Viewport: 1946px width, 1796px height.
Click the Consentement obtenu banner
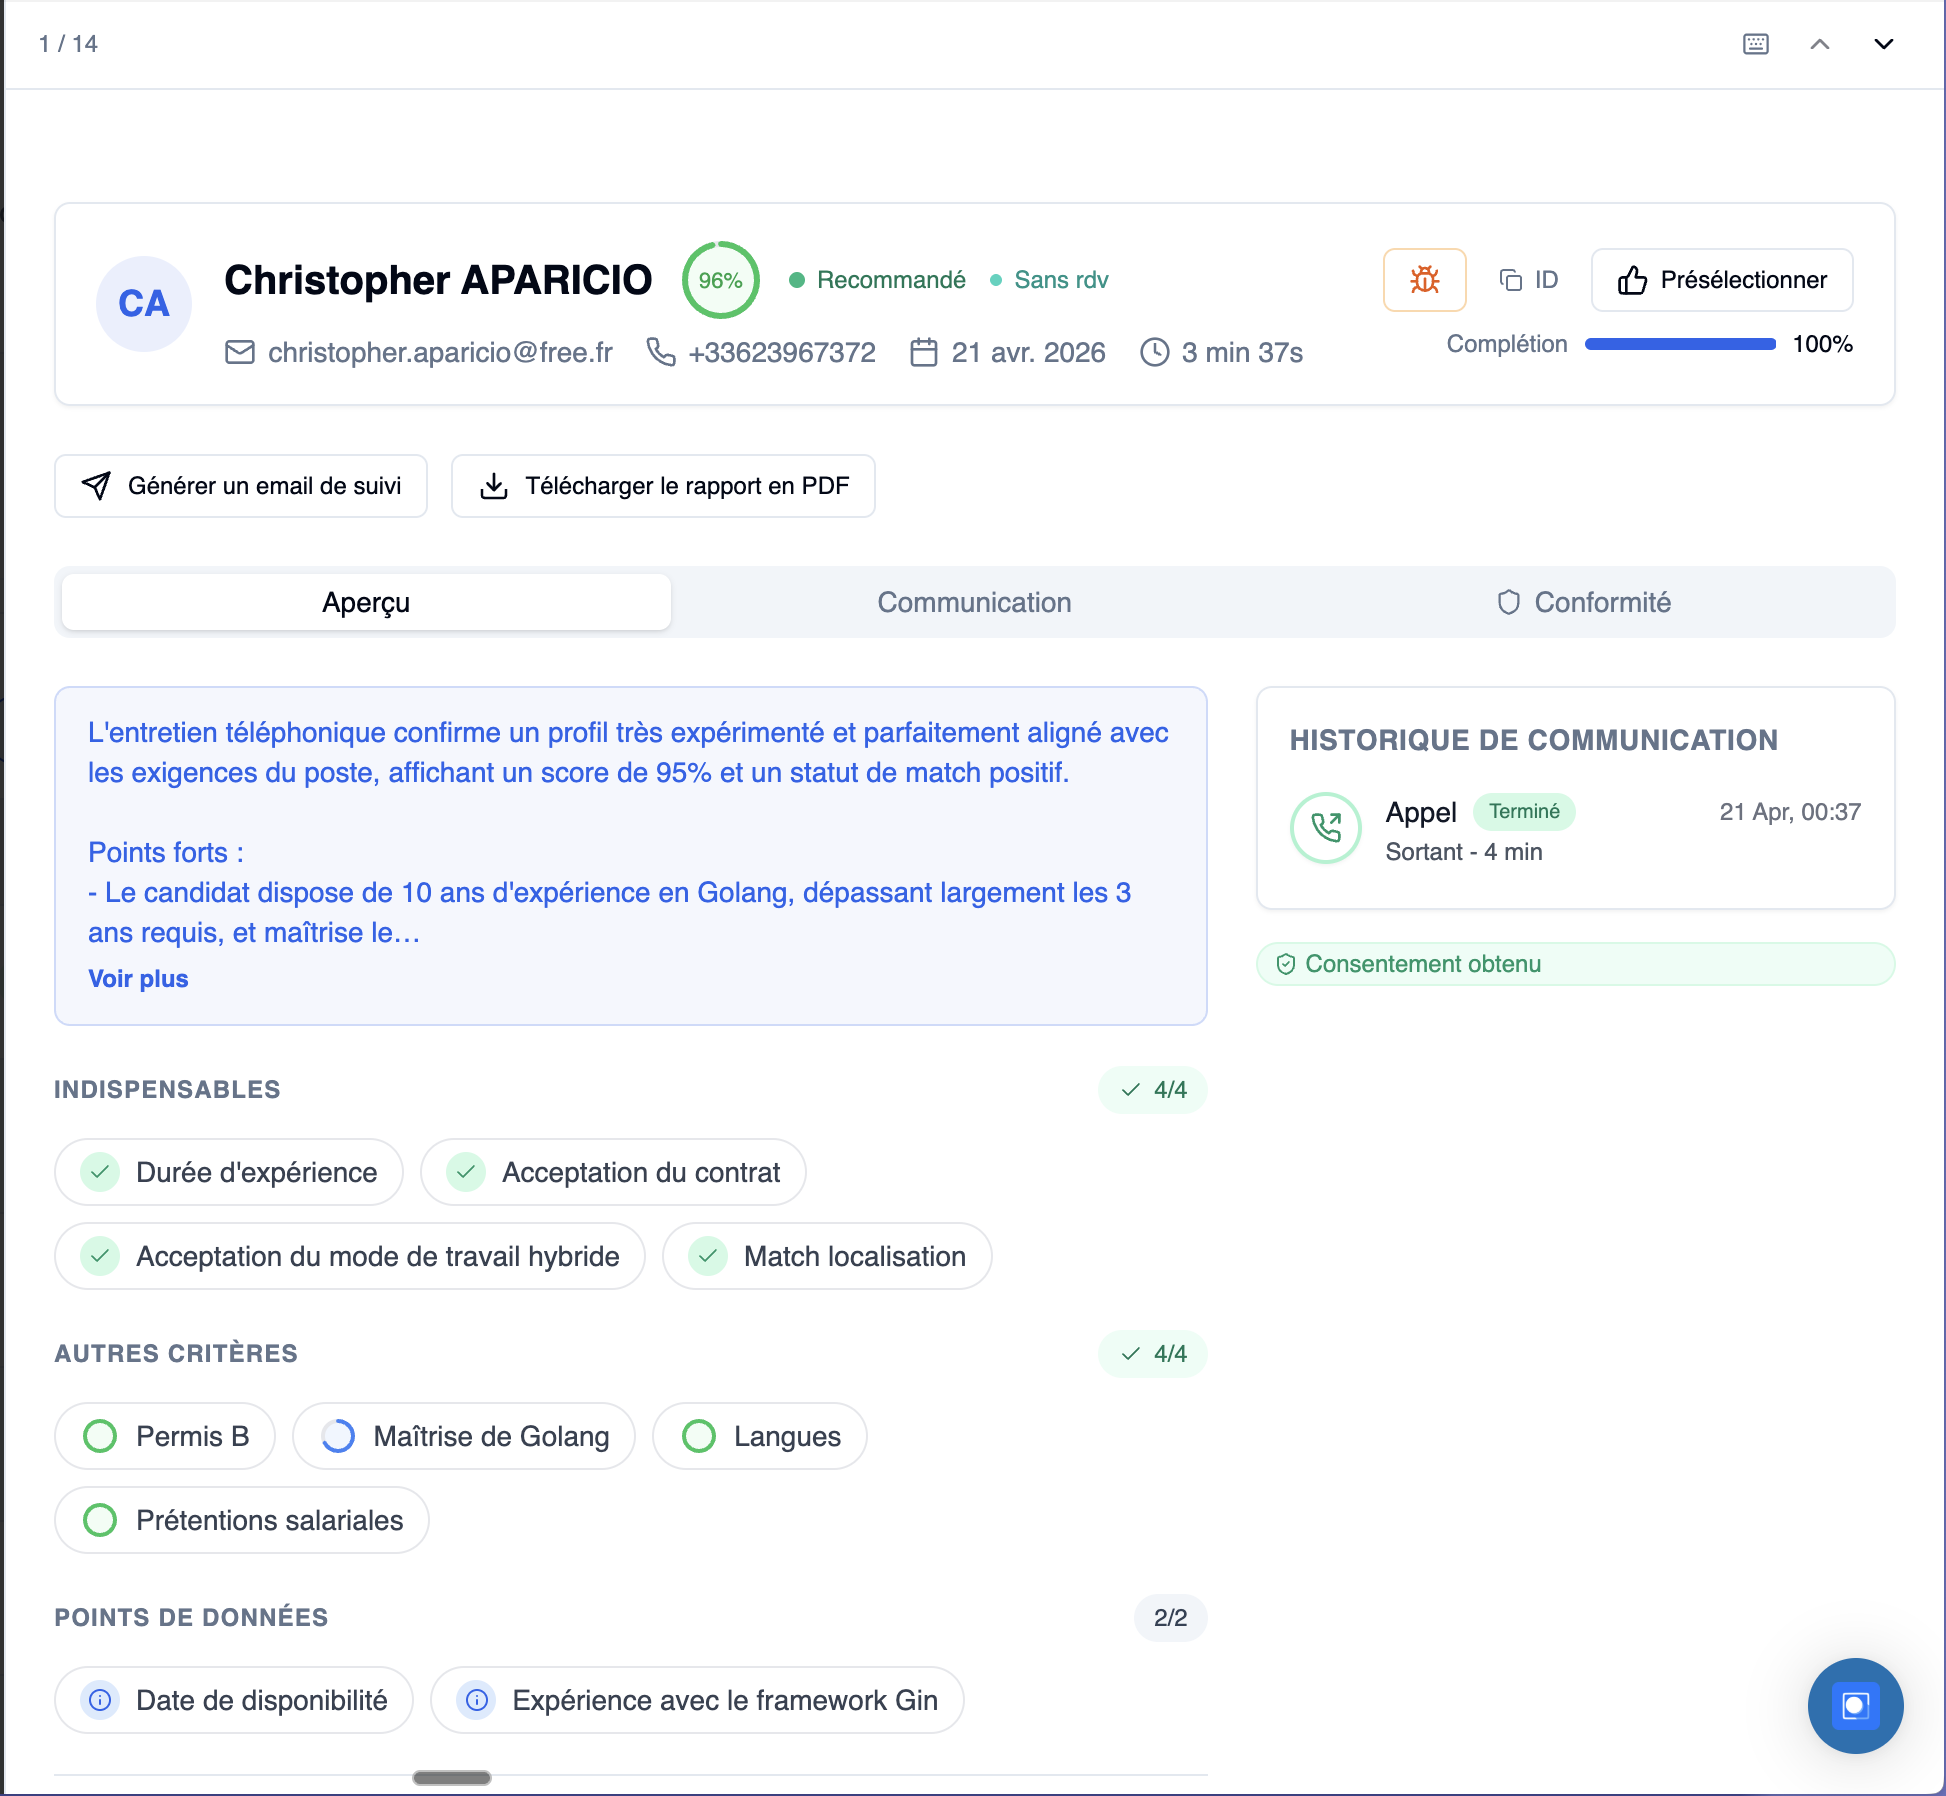pyautogui.click(x=1575, y=964)
